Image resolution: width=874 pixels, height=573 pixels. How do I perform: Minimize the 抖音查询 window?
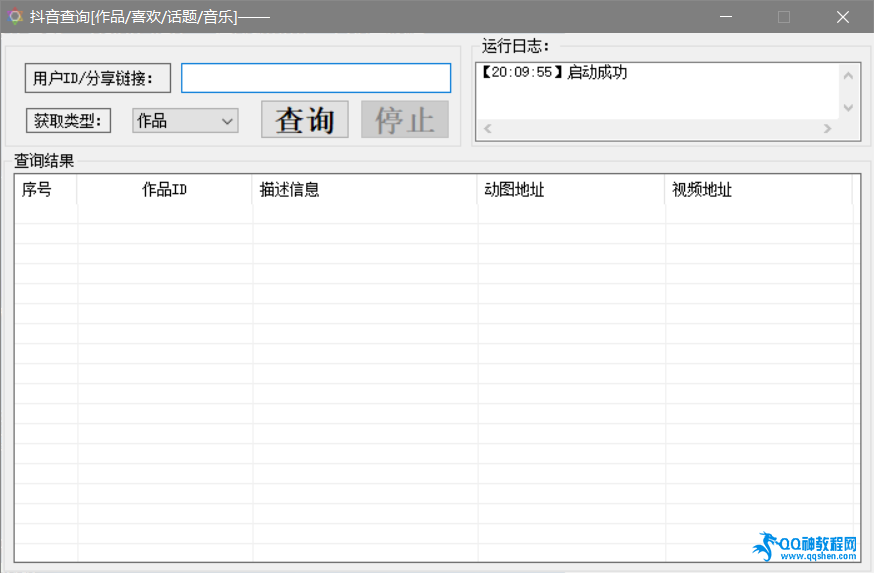[726, 17]
